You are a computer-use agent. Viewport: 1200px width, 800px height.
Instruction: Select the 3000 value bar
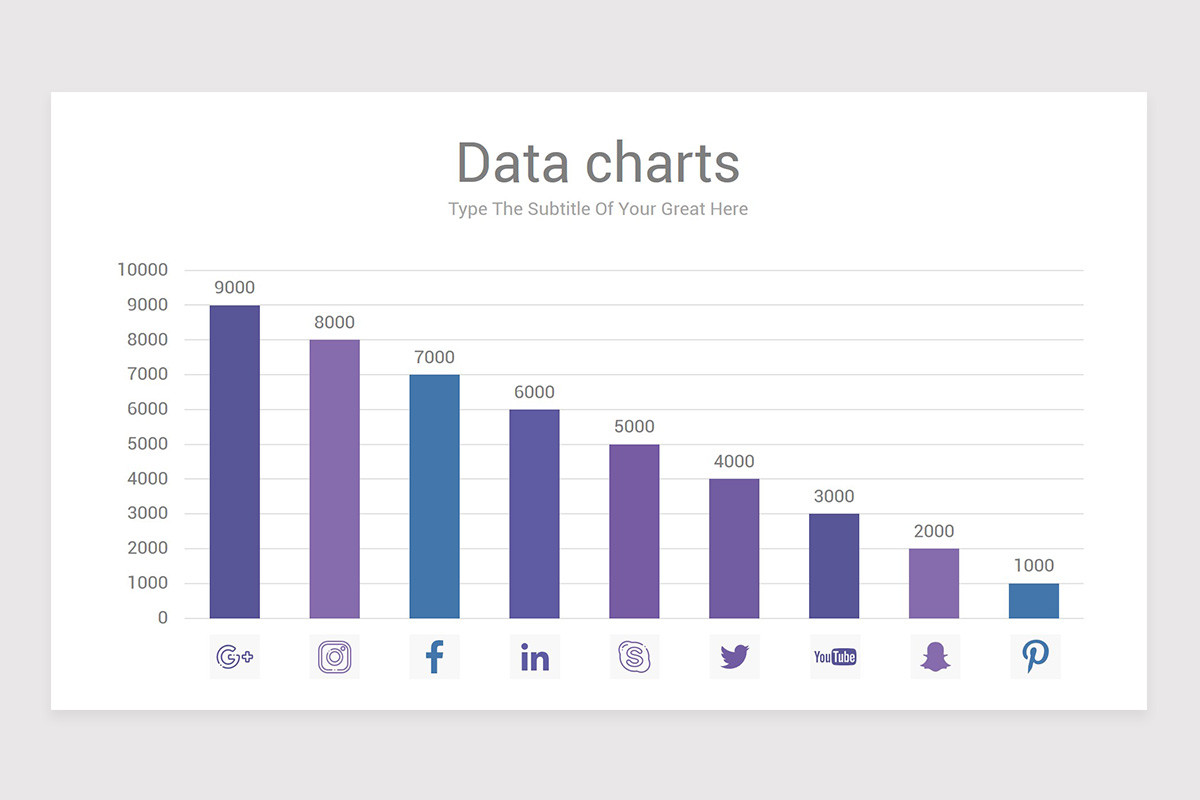[x=834, y=566]
